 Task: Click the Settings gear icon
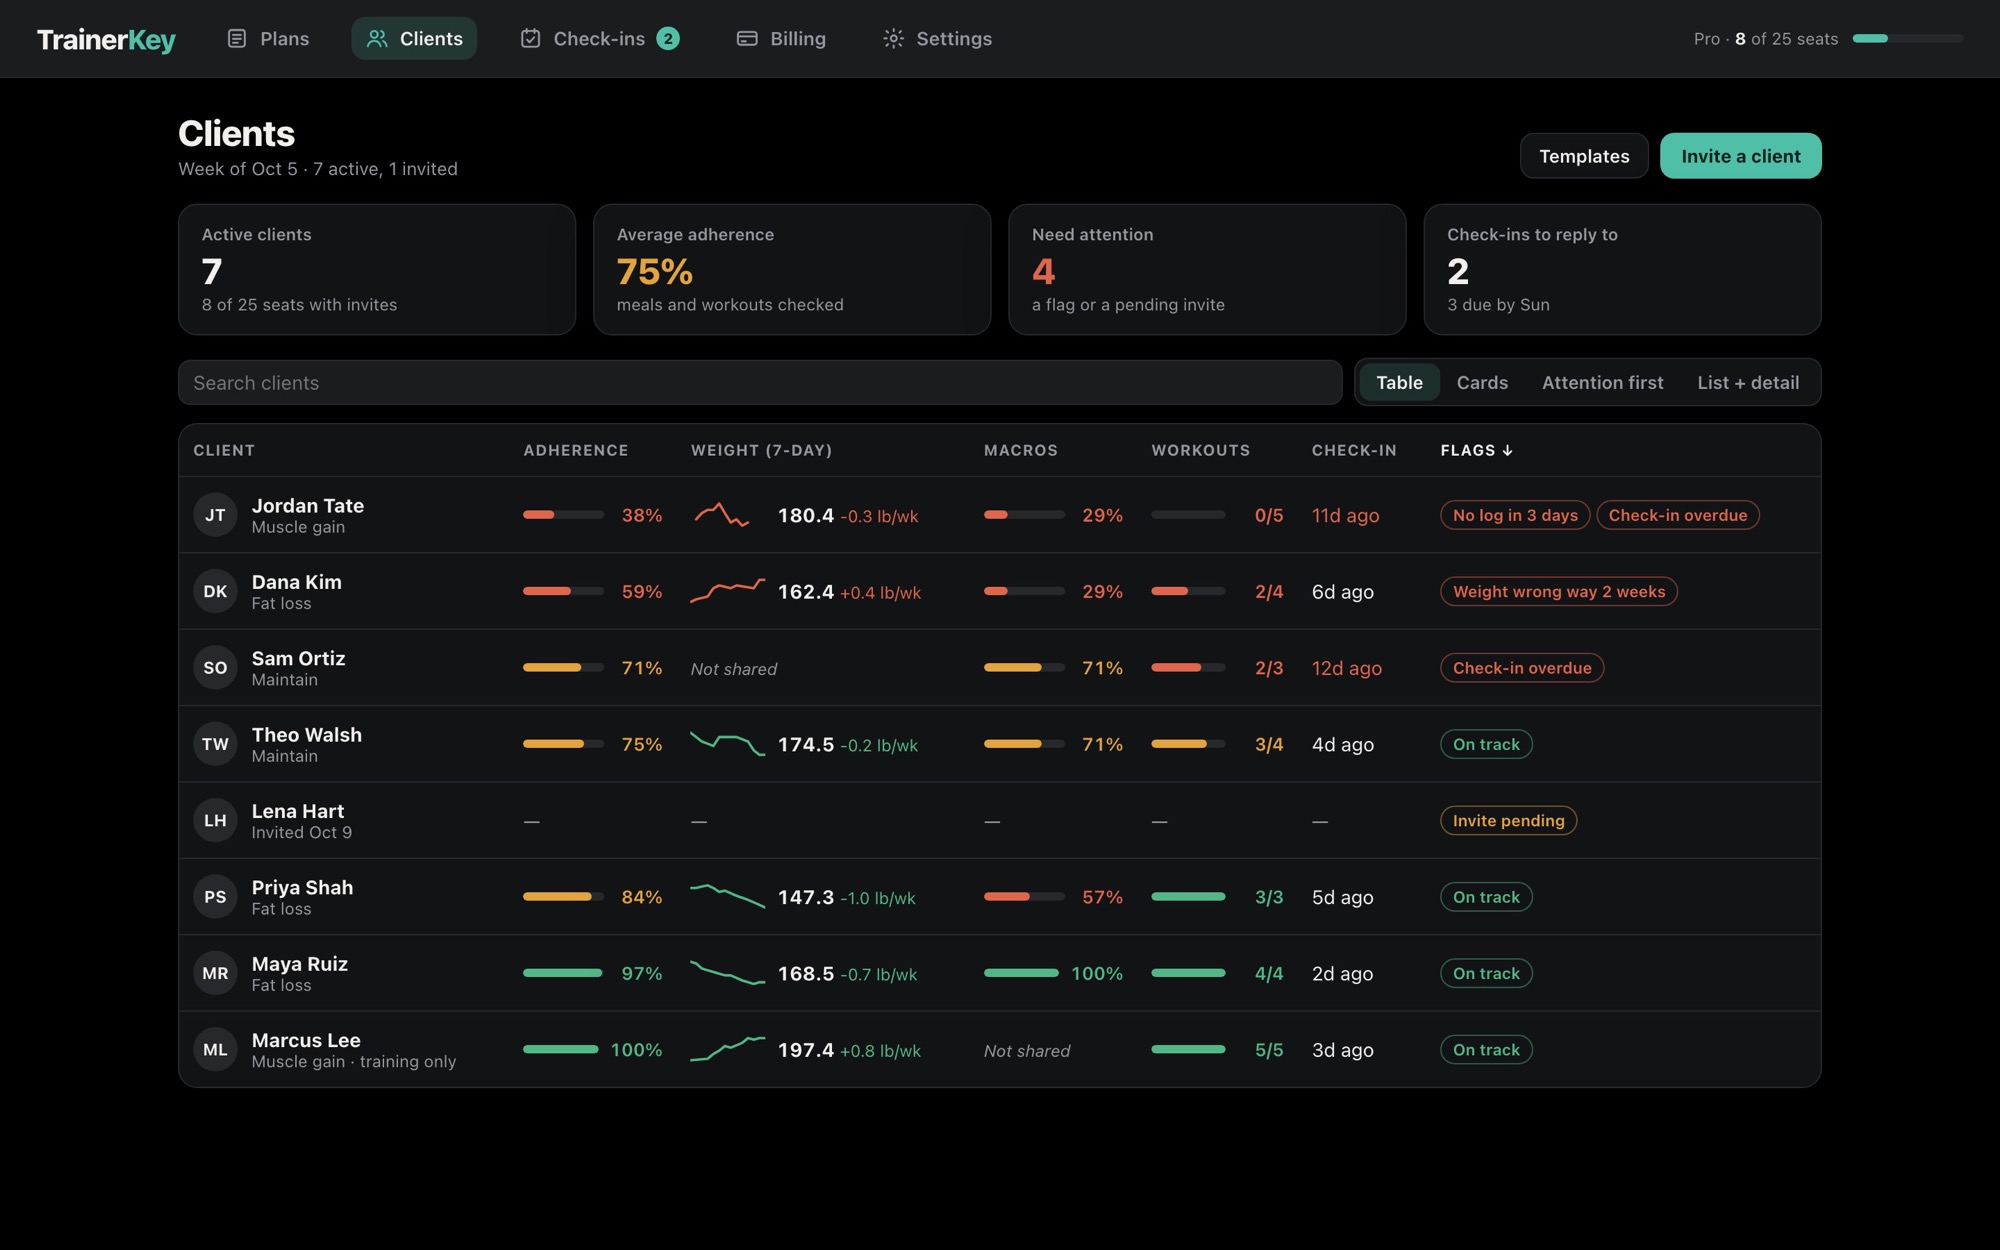894,39
